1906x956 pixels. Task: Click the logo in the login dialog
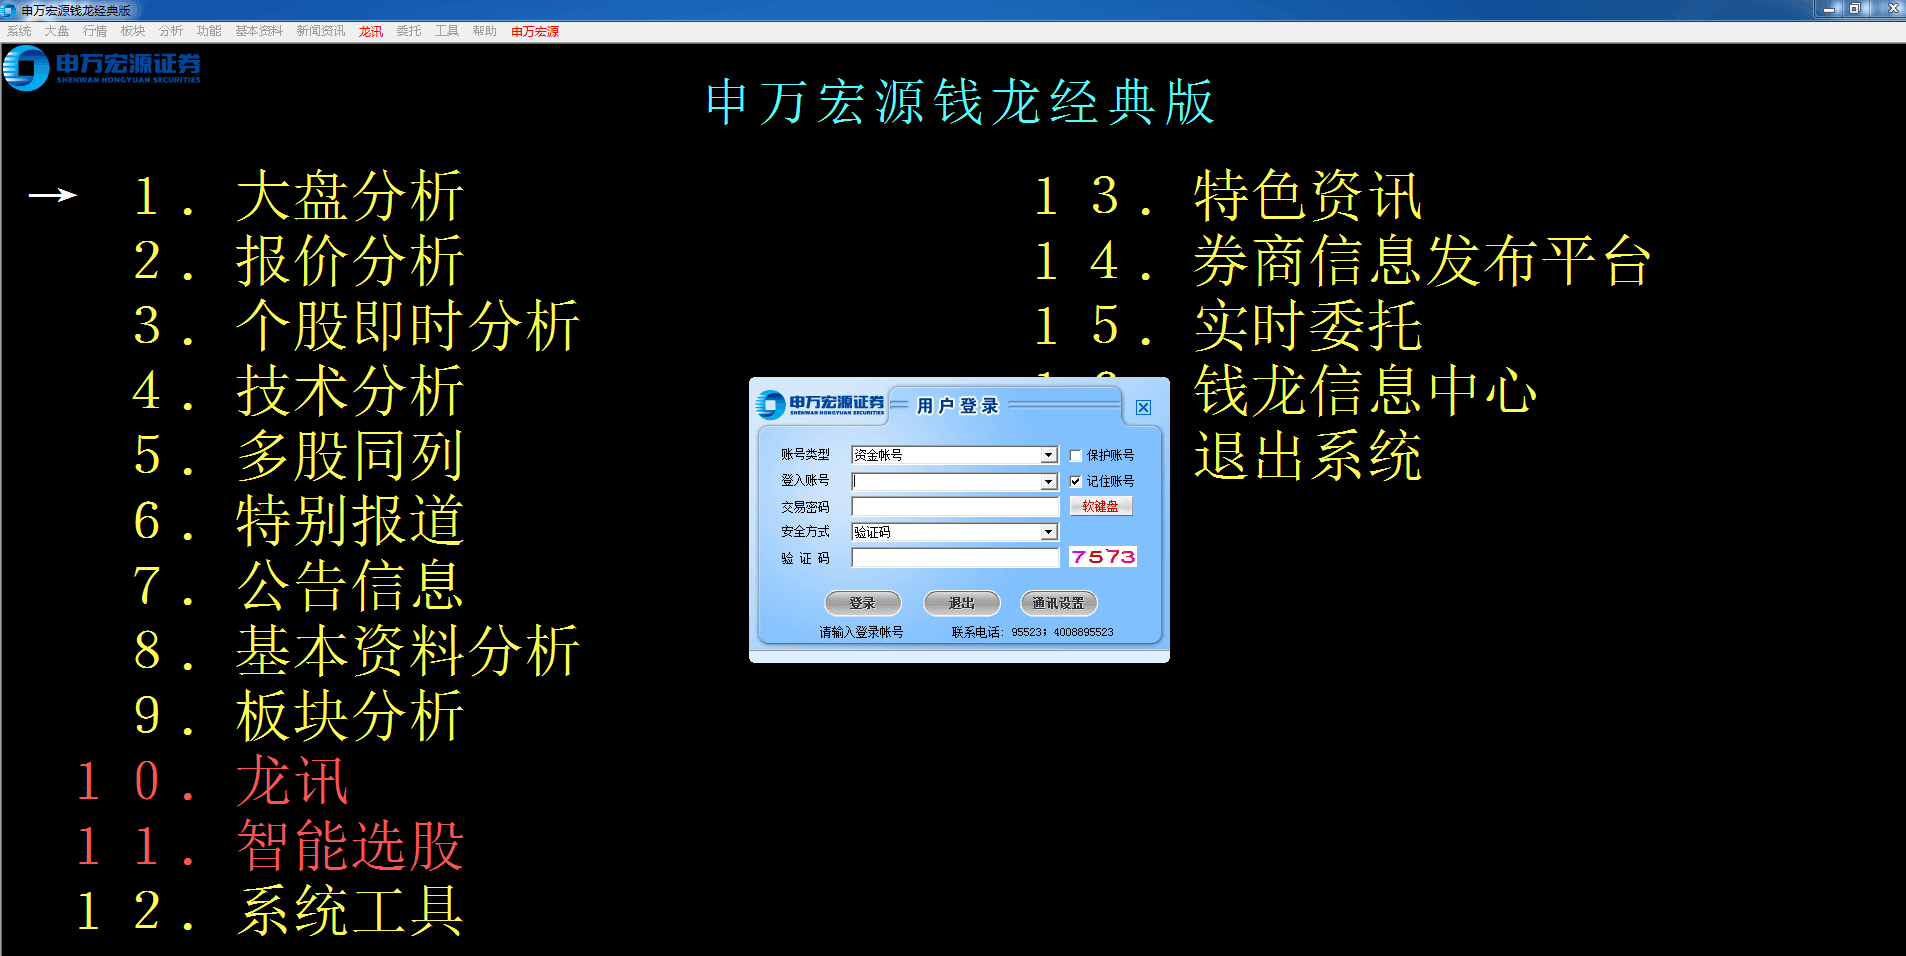(x=820, y=405)
